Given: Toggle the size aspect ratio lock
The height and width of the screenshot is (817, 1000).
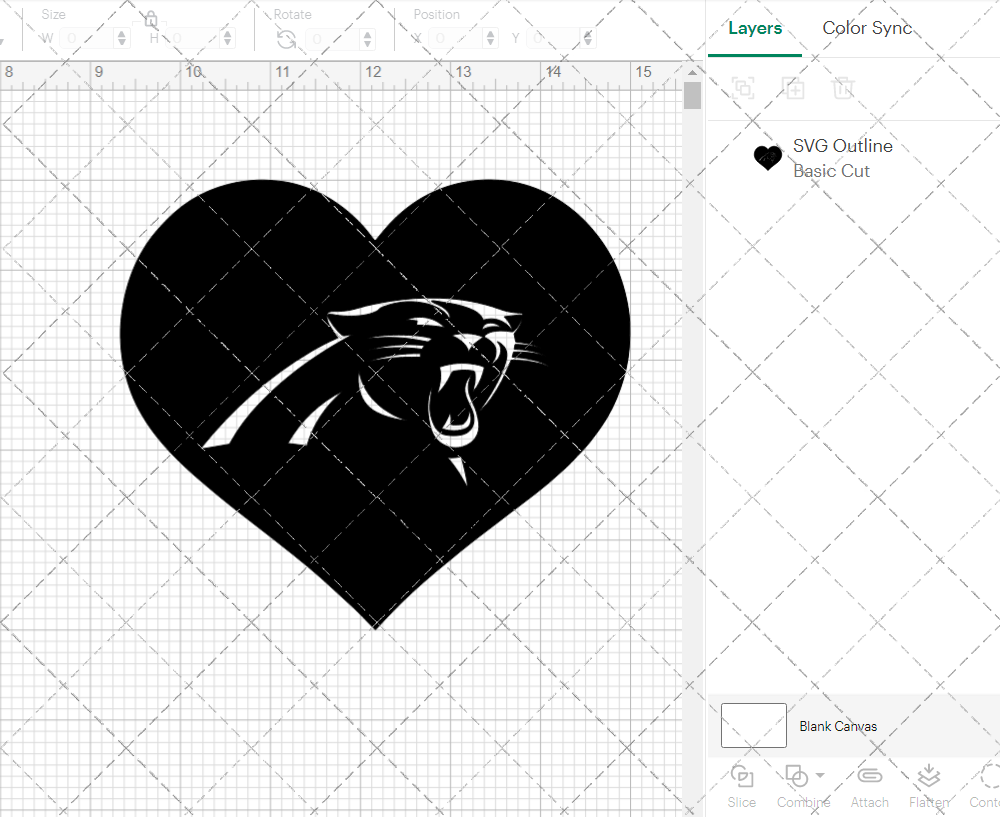Looking at the screenshot, I should click(150, 20).
